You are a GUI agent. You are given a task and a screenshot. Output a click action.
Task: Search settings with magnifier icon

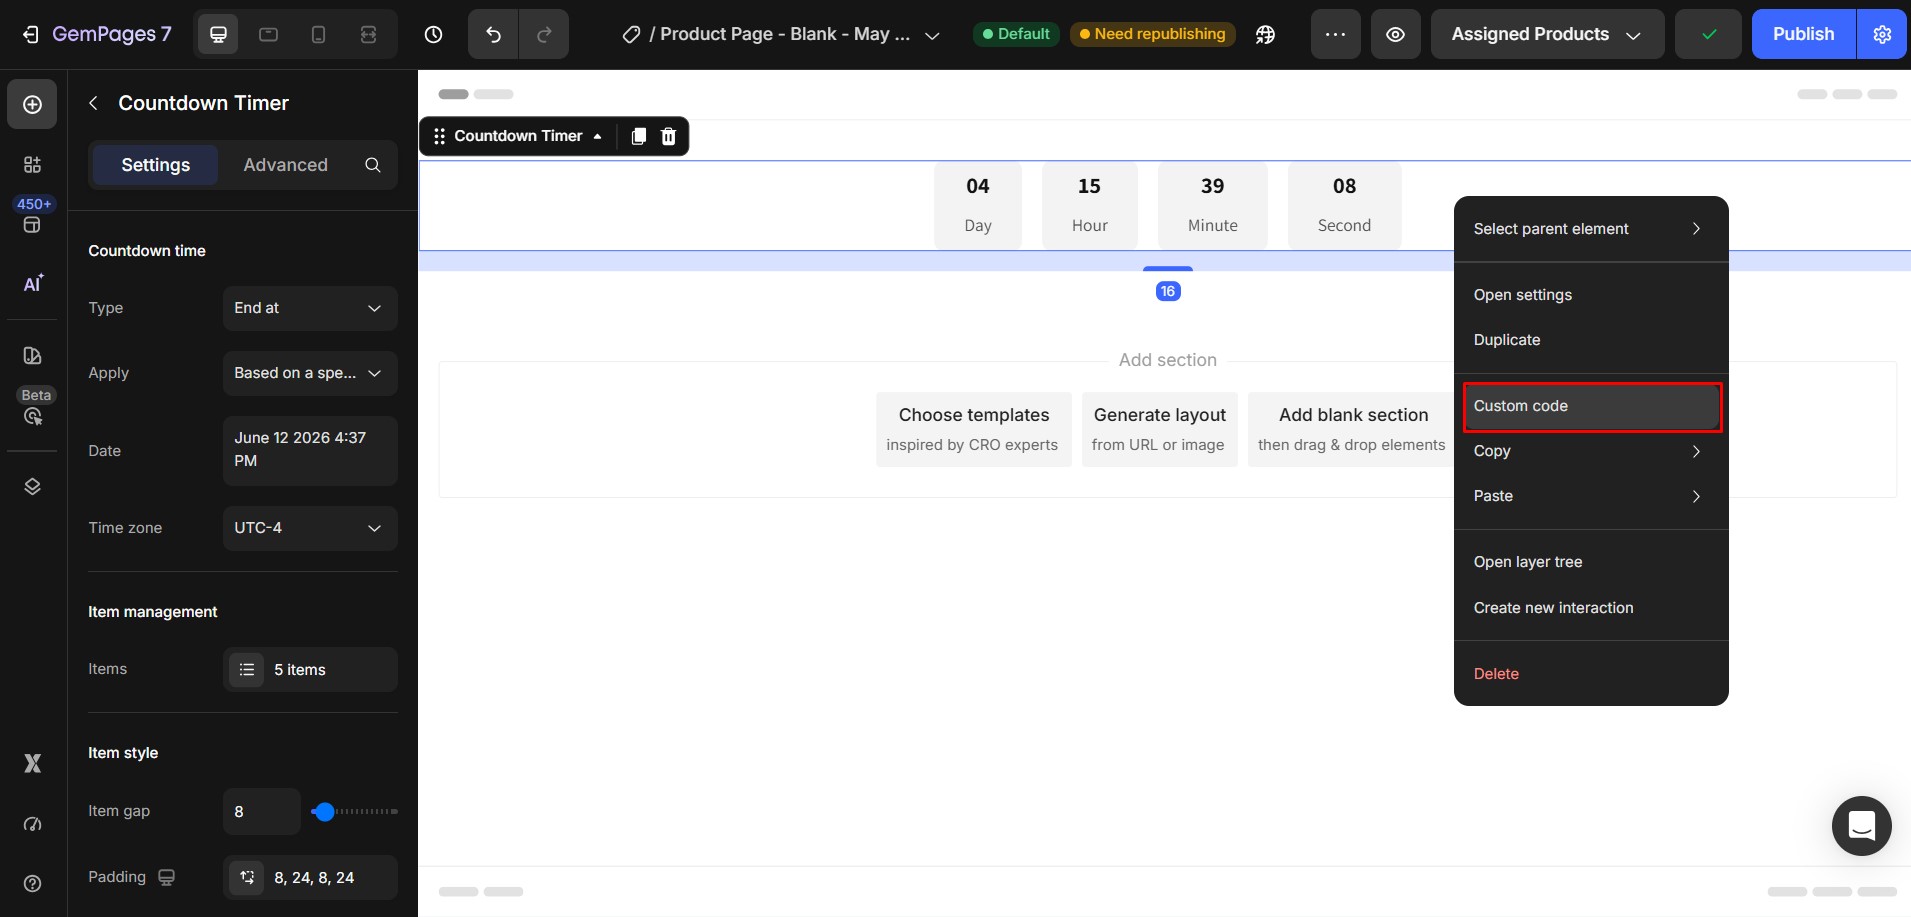click(x=372, y=165)
